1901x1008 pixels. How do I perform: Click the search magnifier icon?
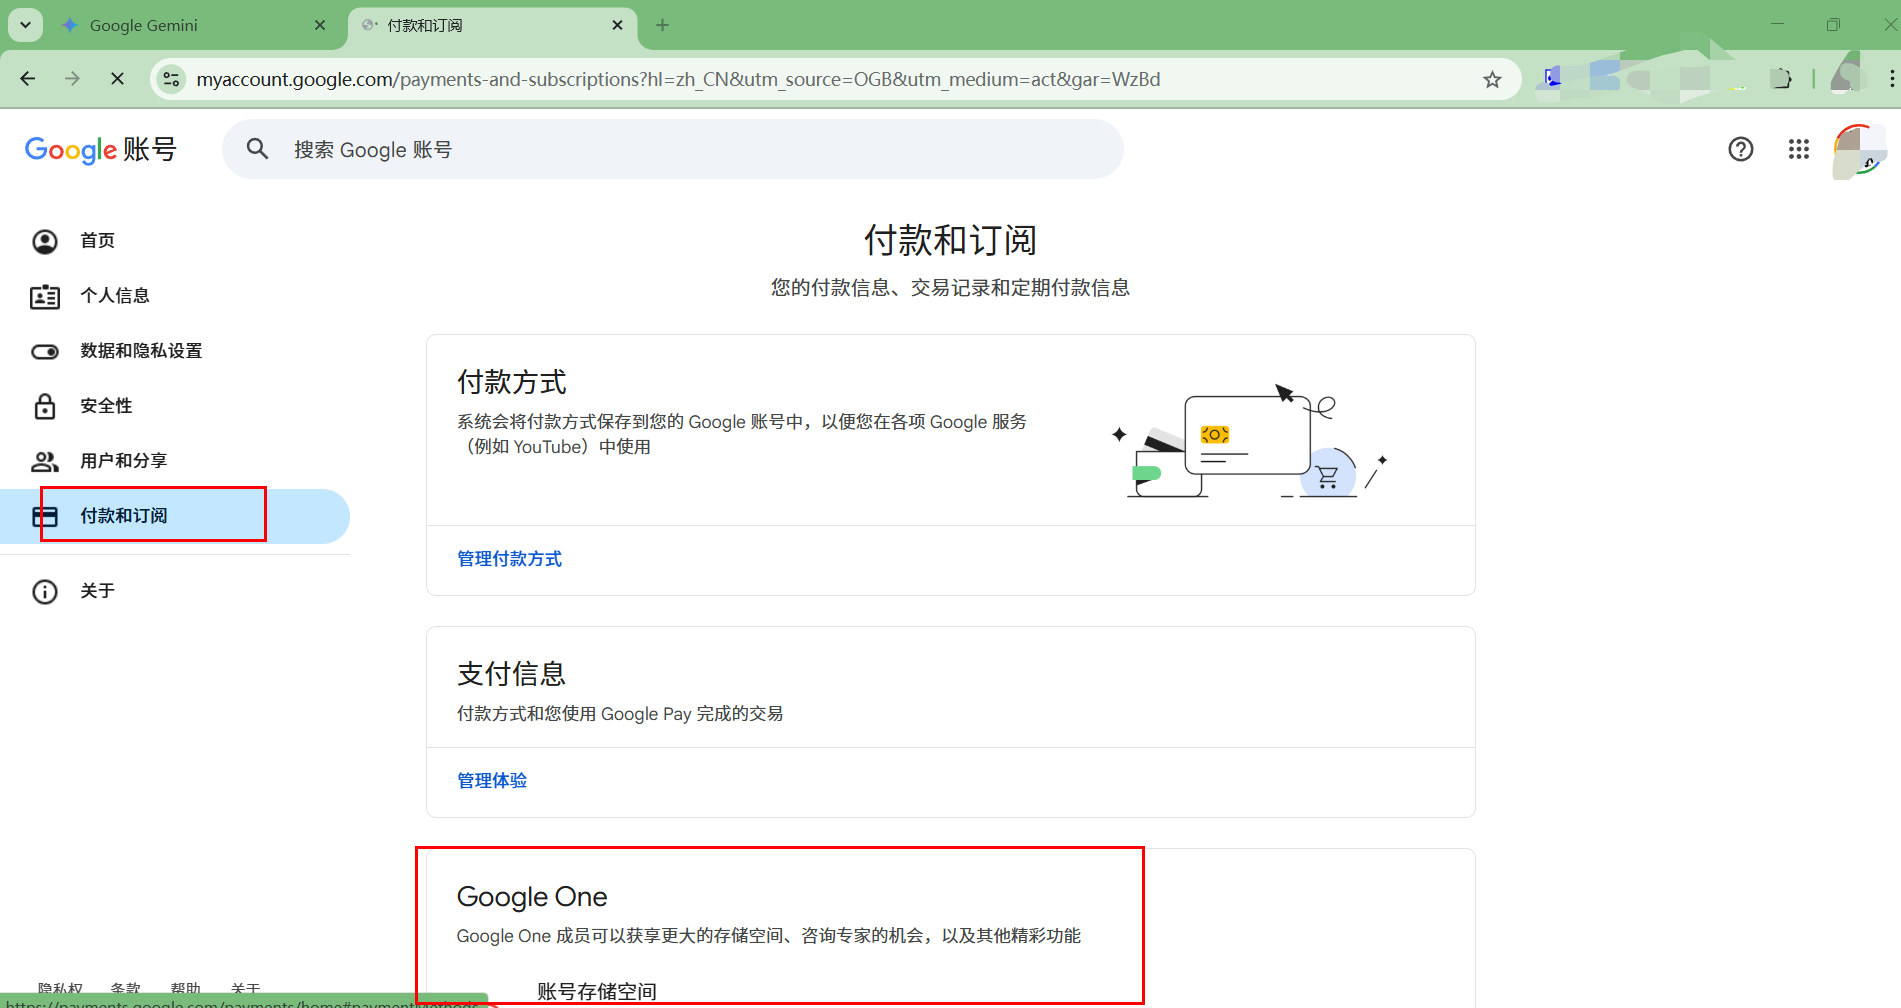pos(258,149)
